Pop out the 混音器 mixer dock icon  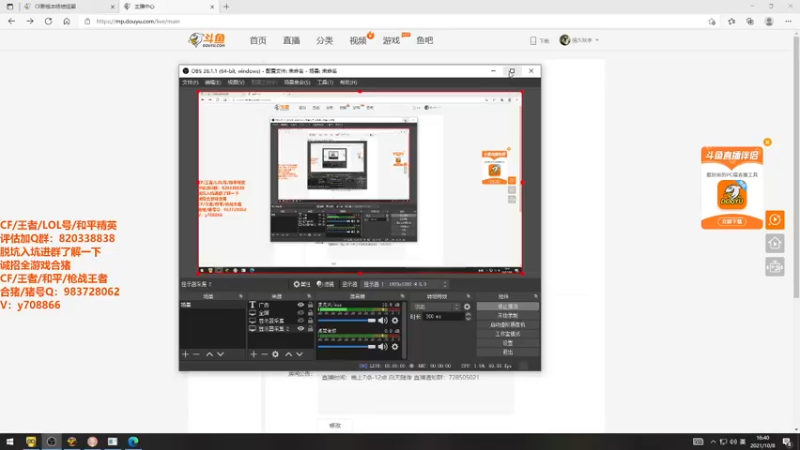(402, 296)
